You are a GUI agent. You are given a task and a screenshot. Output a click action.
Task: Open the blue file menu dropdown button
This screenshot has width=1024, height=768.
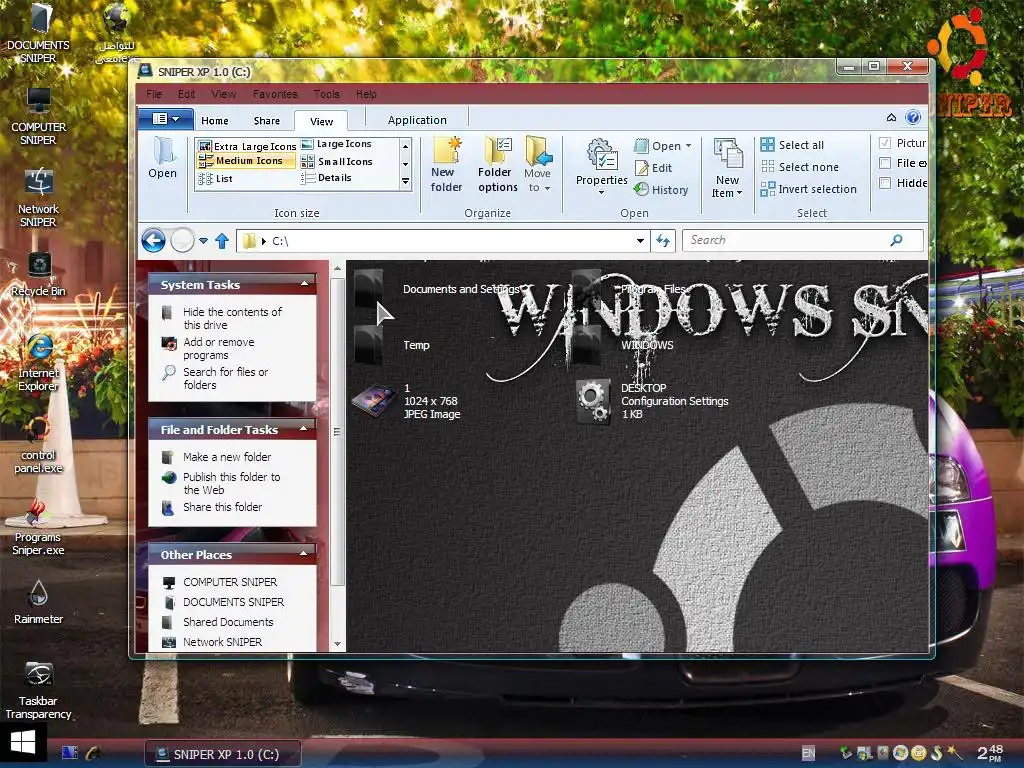(166, 119)
